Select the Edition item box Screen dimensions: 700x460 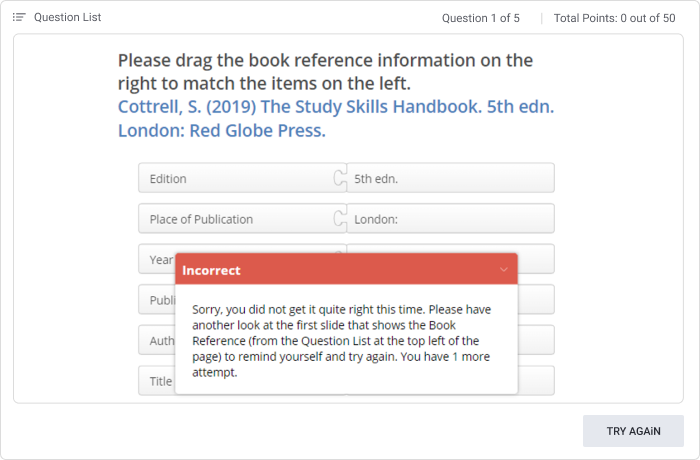click(242, 178)
